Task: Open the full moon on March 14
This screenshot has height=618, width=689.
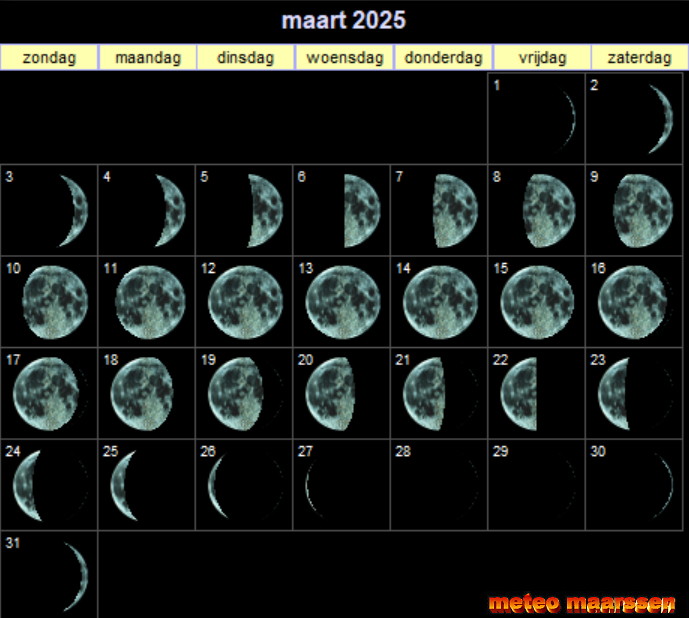Action: coord(441,302)
